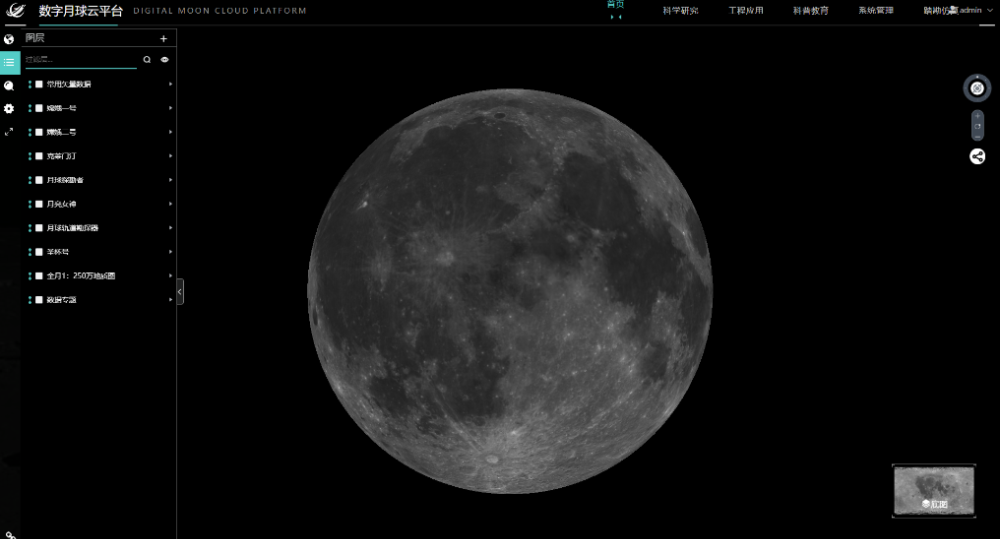Check the 月球勘测者 layer checkbox
Screen dimensions: 1000x539
(x=39, y=180)
